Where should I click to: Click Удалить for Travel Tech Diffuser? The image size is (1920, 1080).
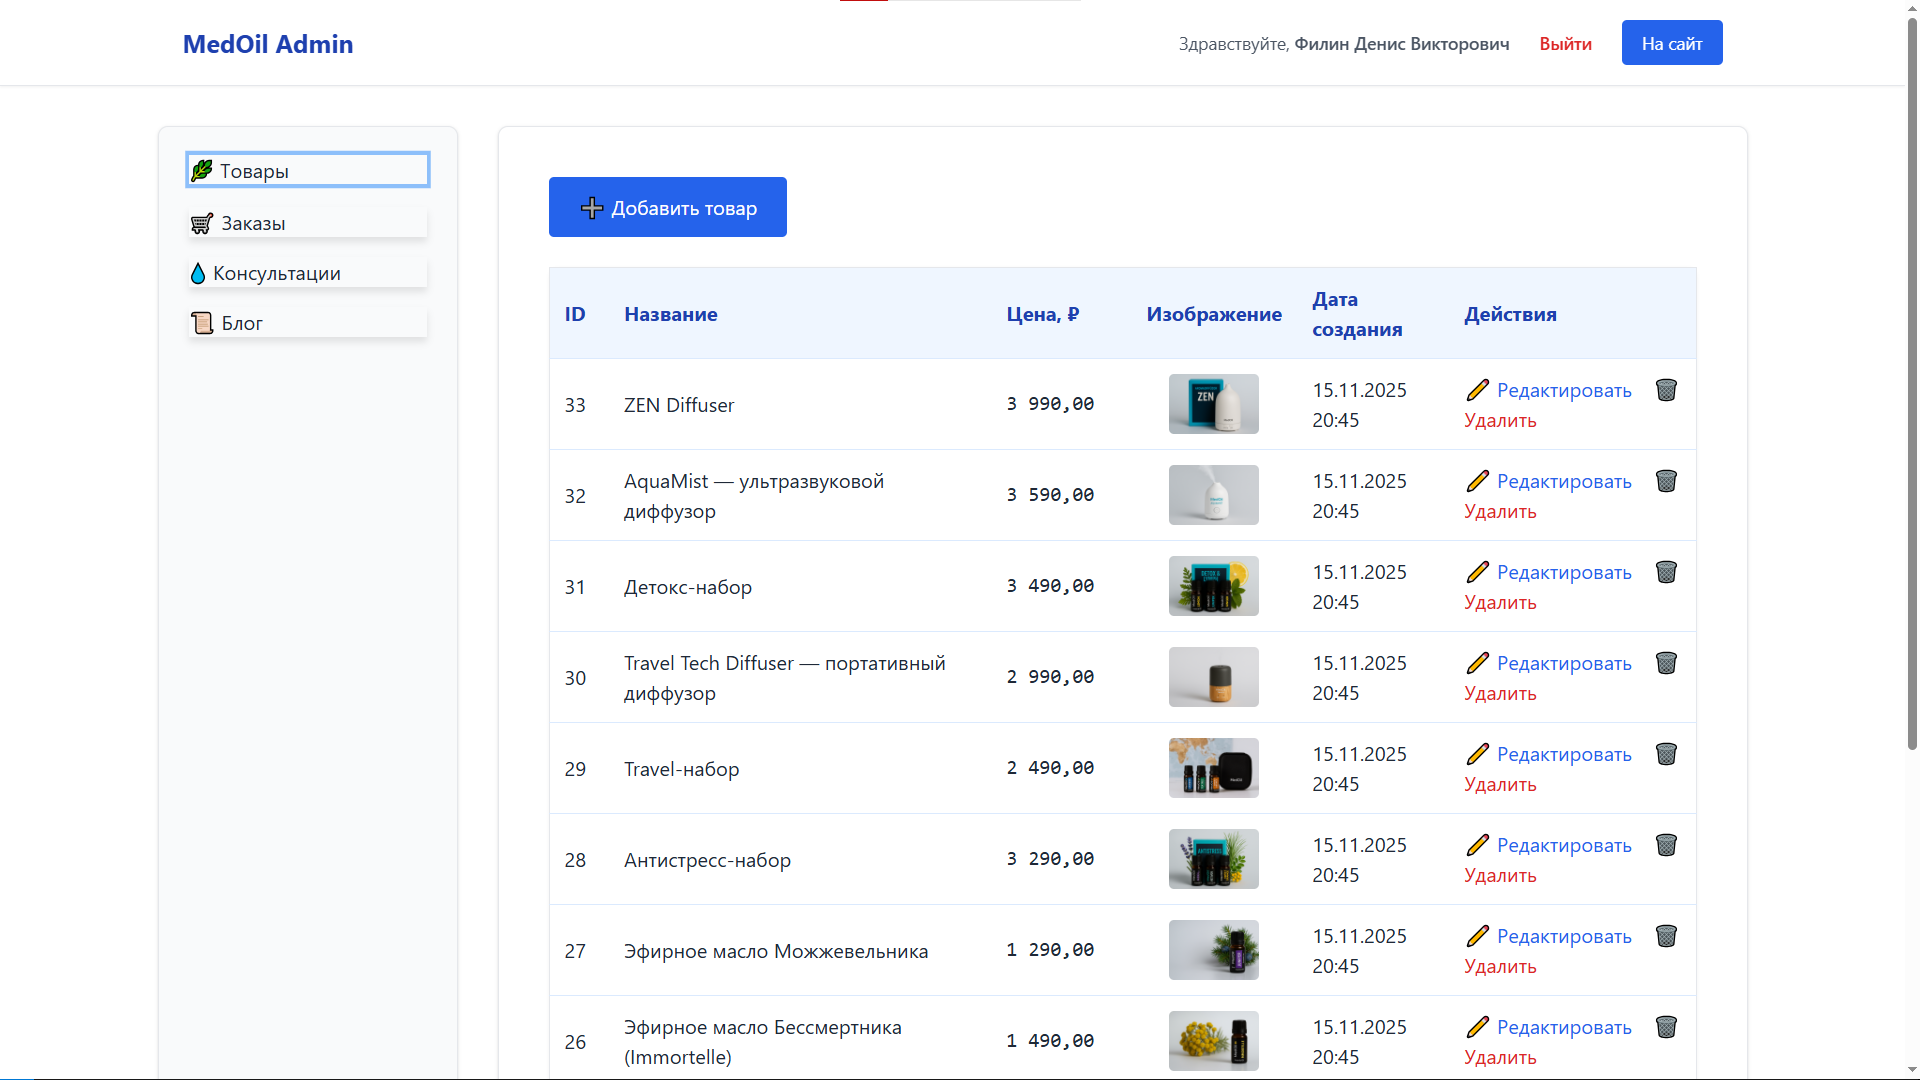click(x=1500, y=693)
